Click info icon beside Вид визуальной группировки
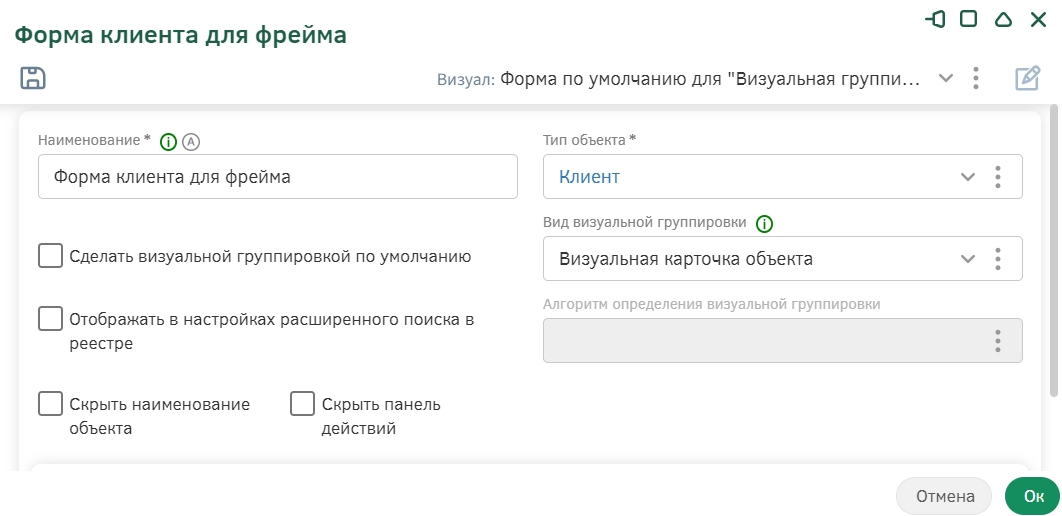The height and width of the screenshot is (516, 1062). [764, 223]
